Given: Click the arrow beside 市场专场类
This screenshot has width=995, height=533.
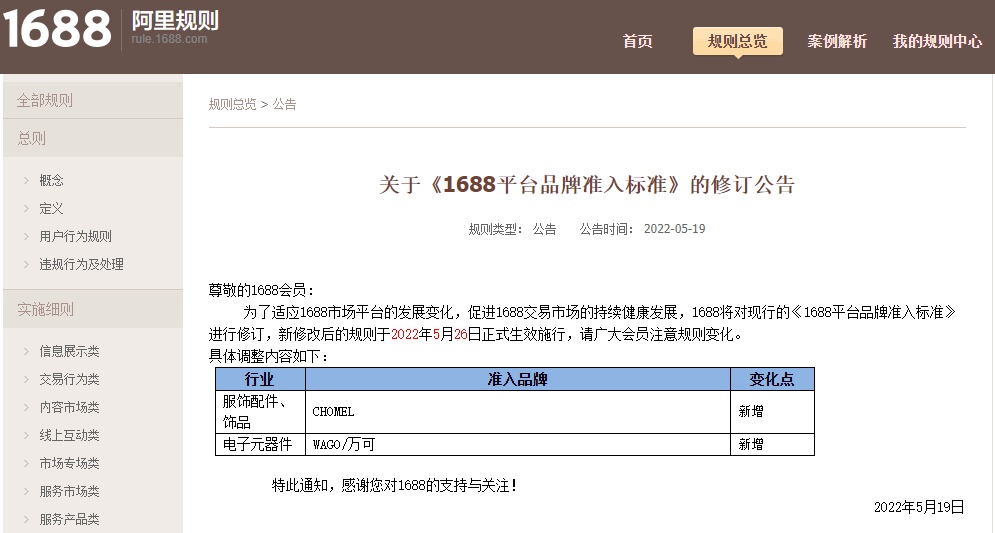Looking at the screenshot, I should point(27,463).
